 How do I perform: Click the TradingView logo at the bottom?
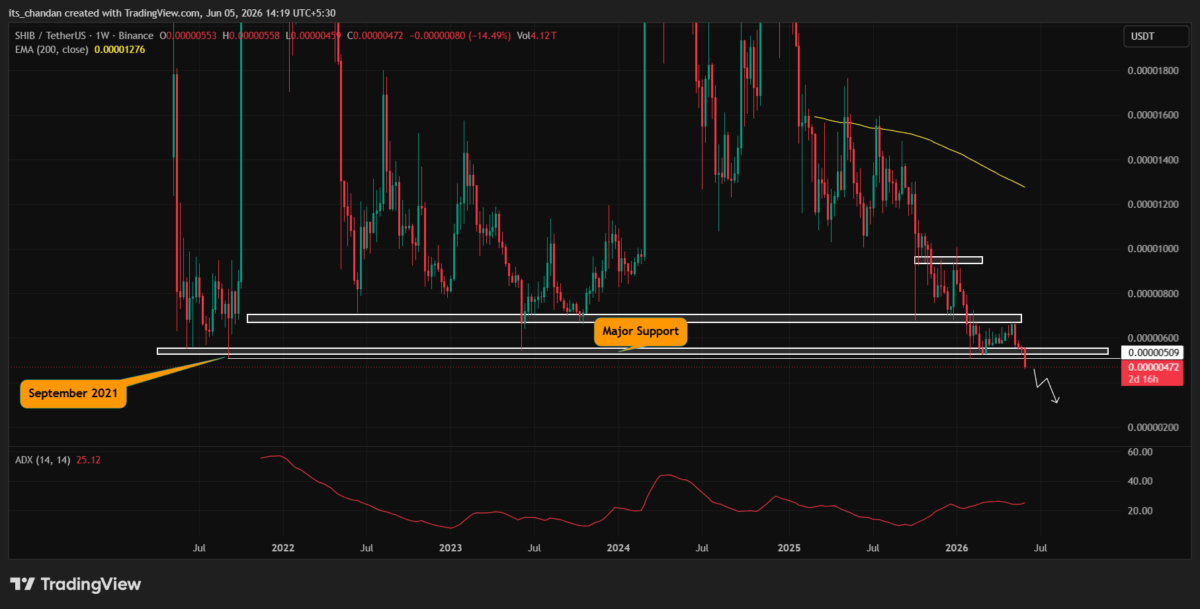76,584
